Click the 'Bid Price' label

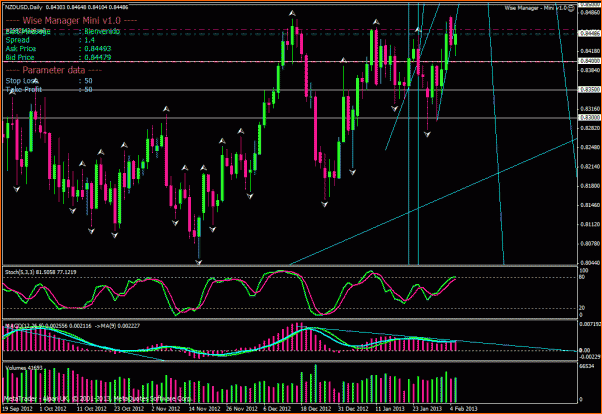(x=20, y=57)
